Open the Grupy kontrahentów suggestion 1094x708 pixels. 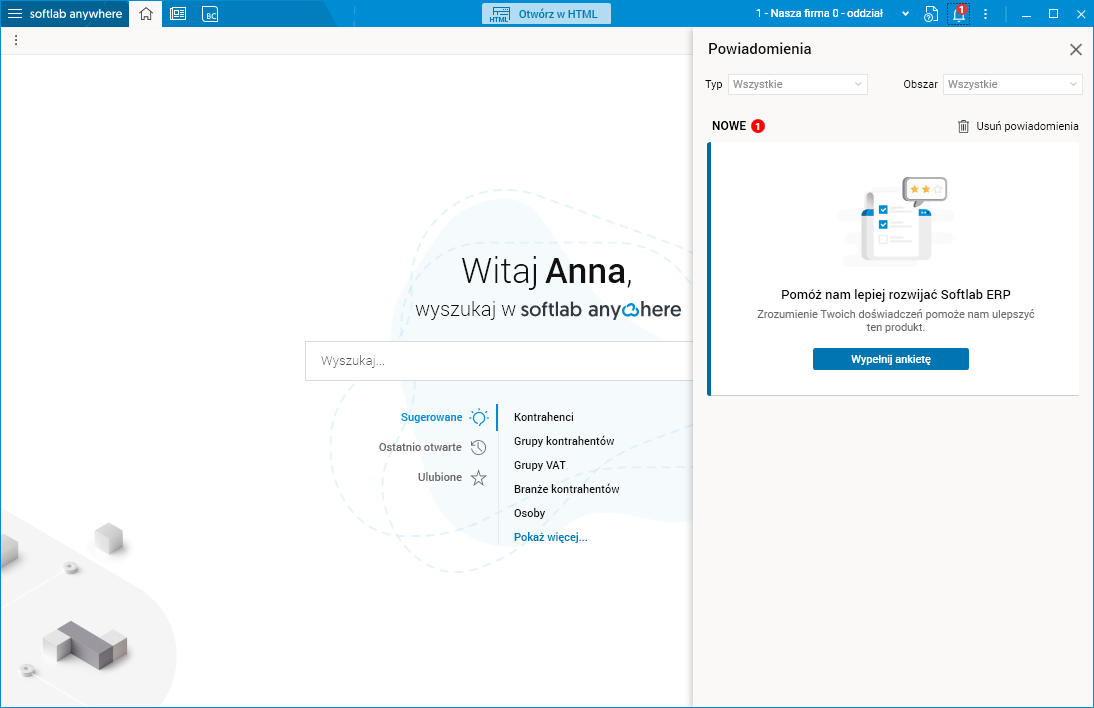pos(564,441)
